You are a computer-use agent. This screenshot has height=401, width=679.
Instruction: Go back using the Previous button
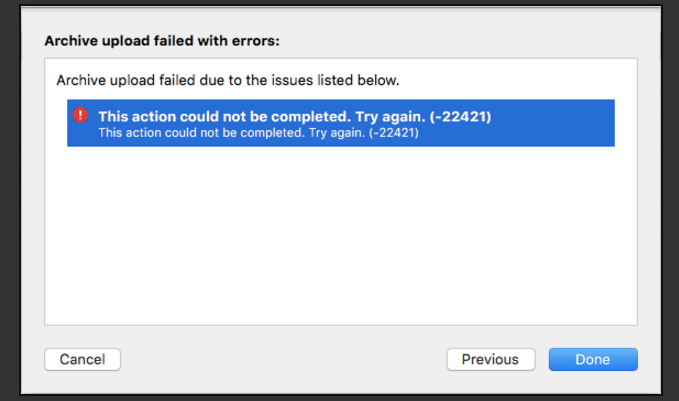(x=491, y=359)
